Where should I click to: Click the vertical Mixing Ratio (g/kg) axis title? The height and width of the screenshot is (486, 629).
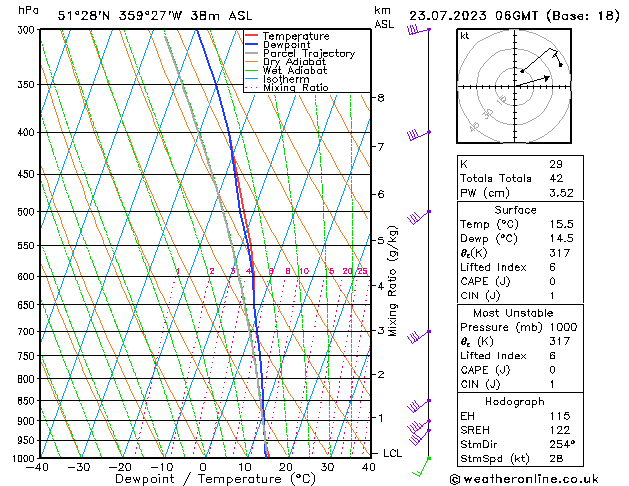click(x=393, y=281)
